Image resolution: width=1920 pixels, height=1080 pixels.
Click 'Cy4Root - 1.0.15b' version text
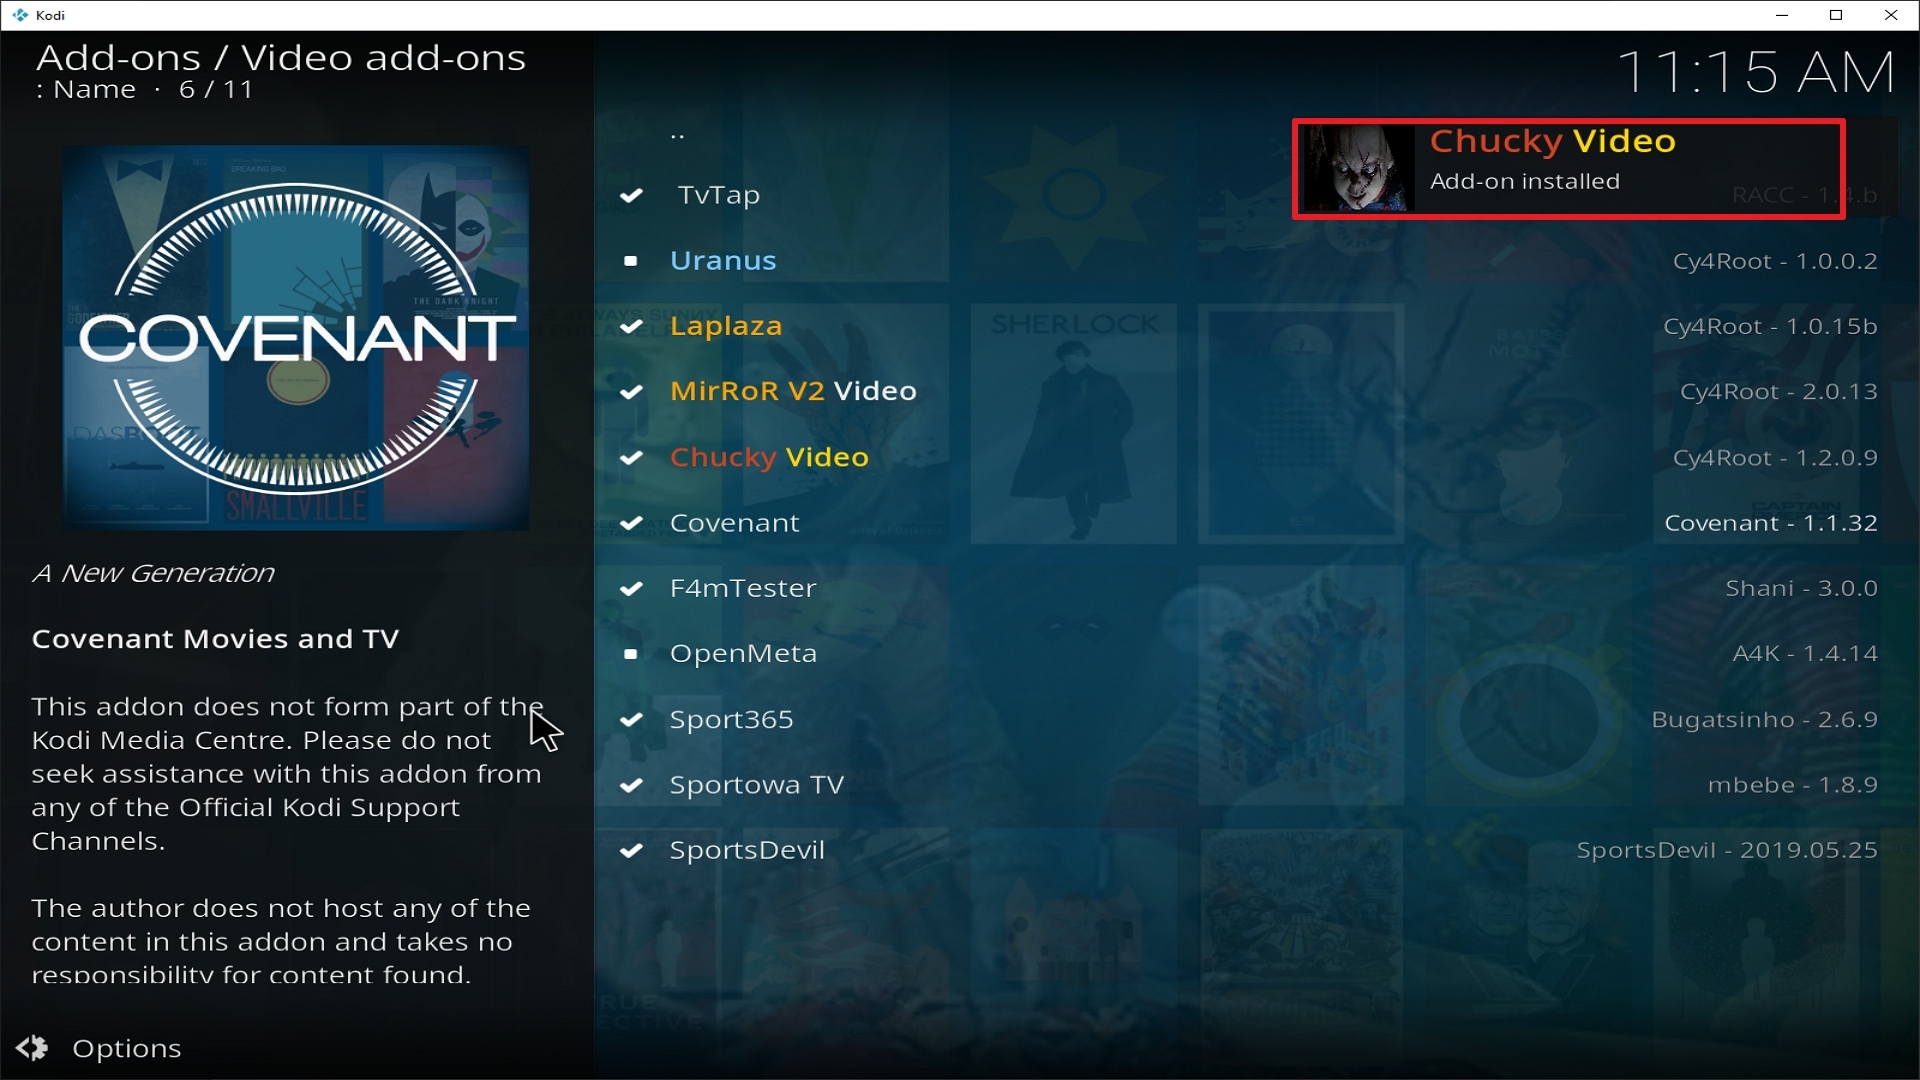1770,326
